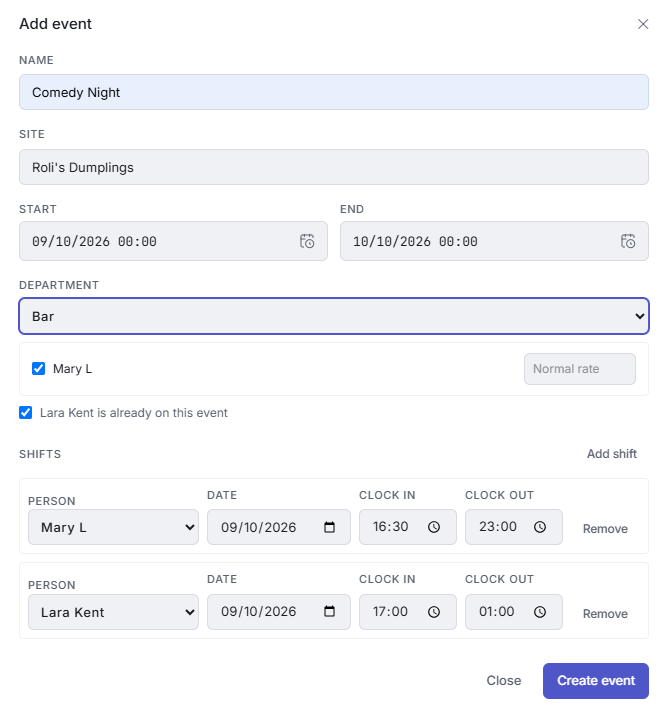Click Mary L shift date 09/10/2026
The width and height of the screenshot is (662, 712).
pyautogui.click(x=279, y=527)
